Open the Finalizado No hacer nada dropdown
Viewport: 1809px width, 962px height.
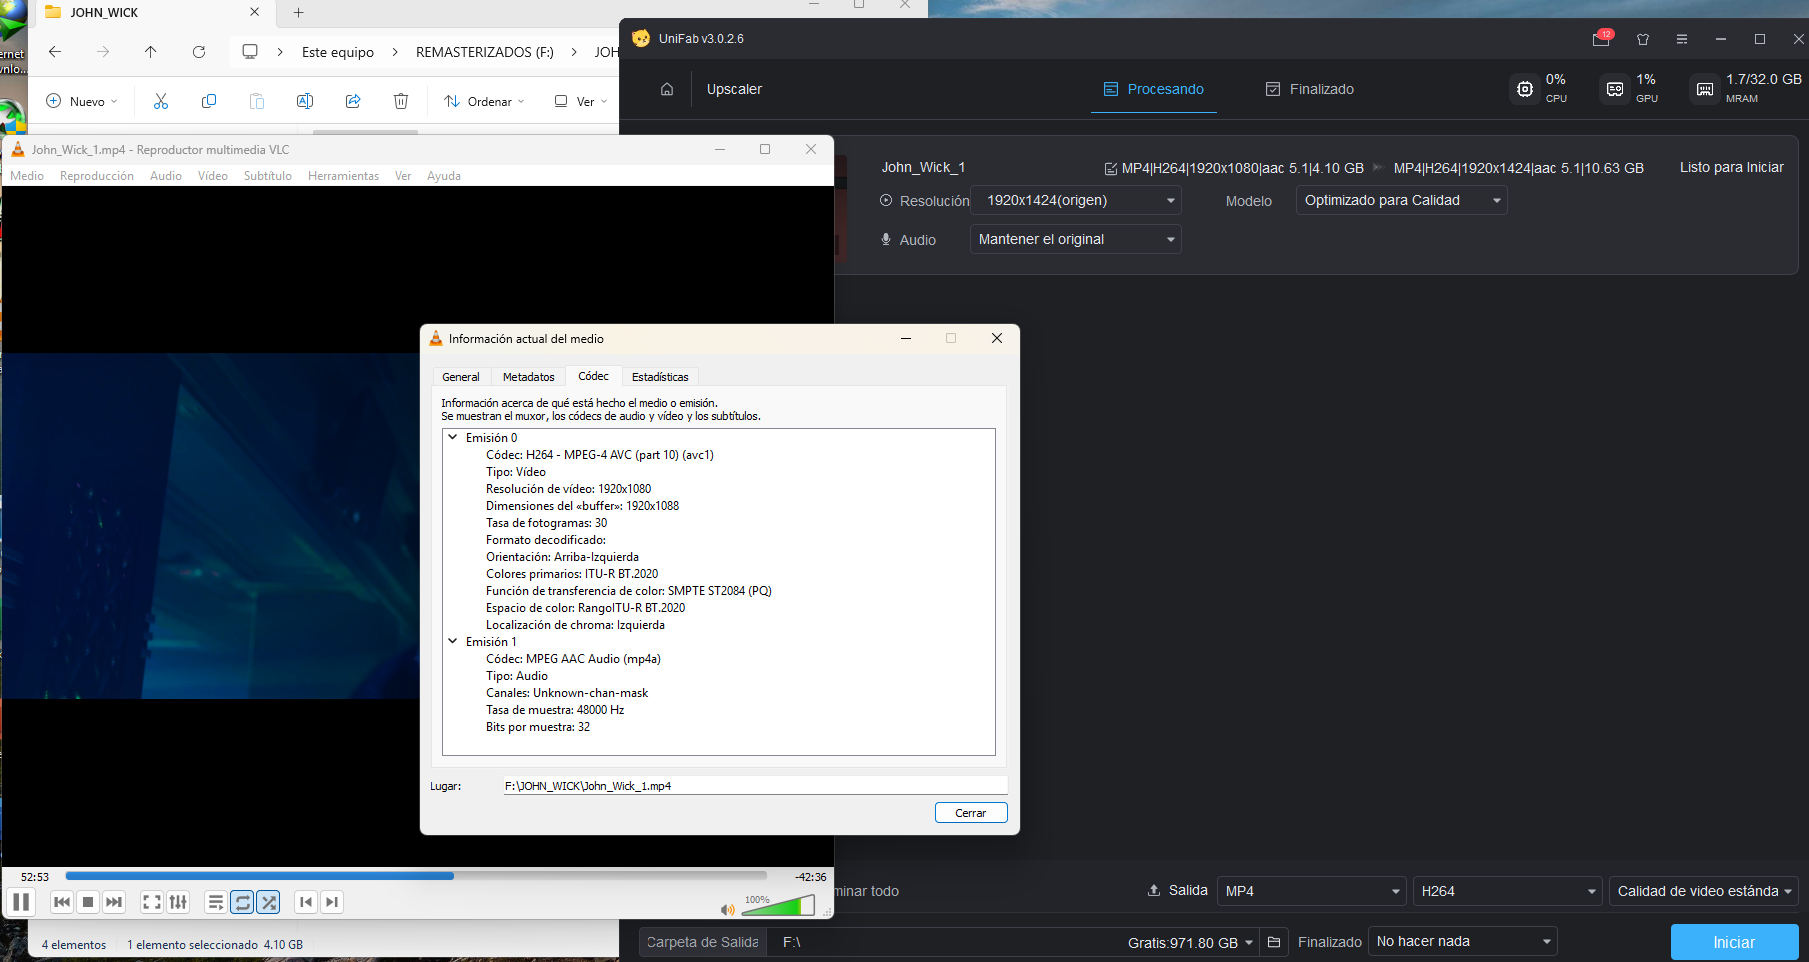click(1463, 942)
